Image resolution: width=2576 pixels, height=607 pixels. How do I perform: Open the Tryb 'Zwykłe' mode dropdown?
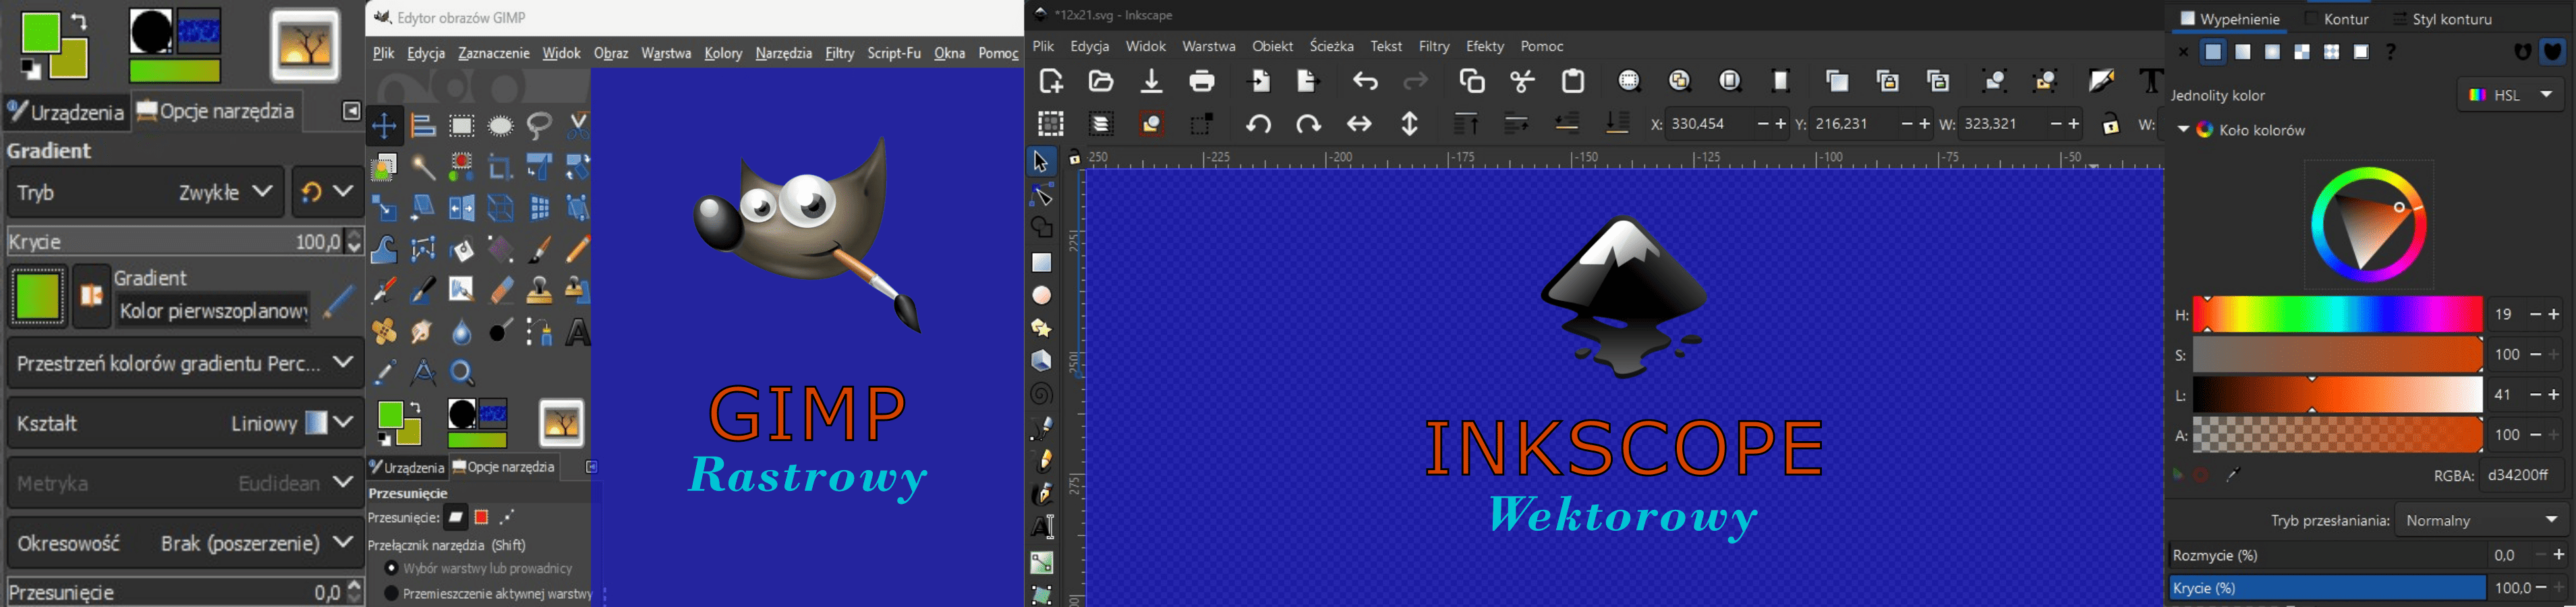(x=145, y=192)
